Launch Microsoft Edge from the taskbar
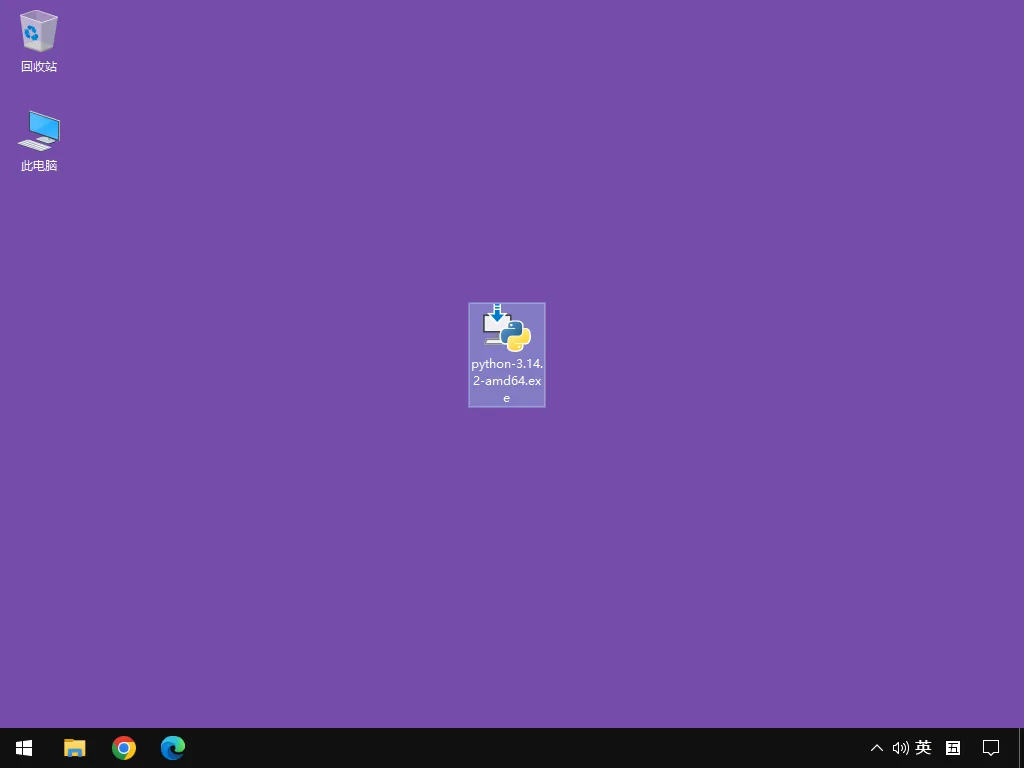Viewport: 1024px width, 768px height. pos(173,748)
